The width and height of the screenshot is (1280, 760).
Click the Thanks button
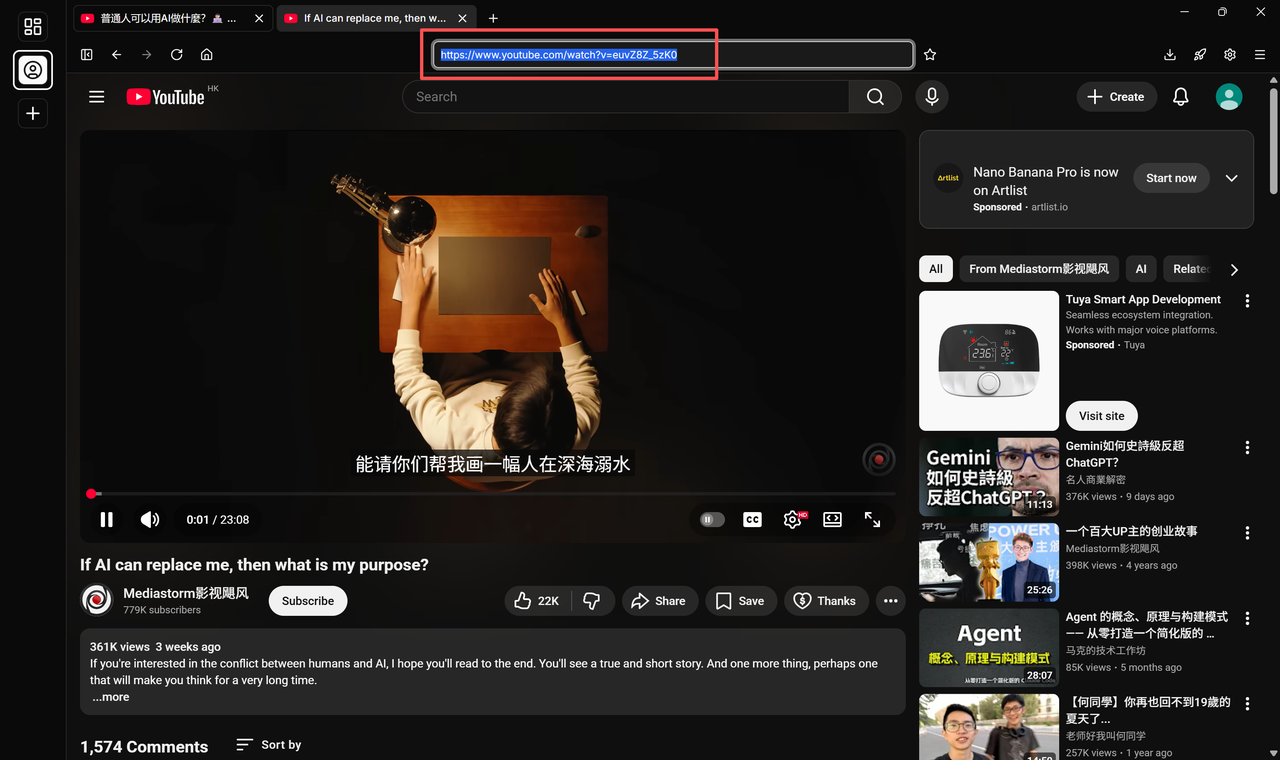point(825,601)
